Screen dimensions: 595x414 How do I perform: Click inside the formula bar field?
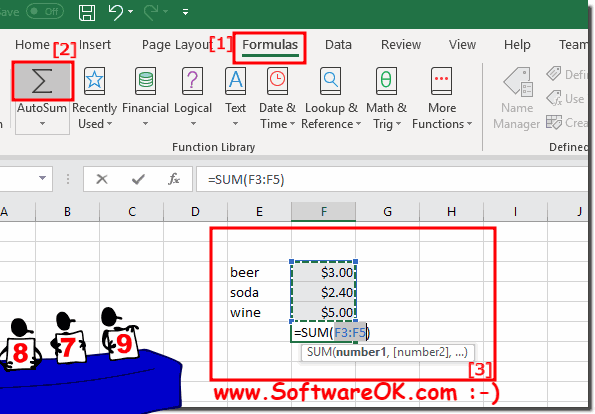392,179
